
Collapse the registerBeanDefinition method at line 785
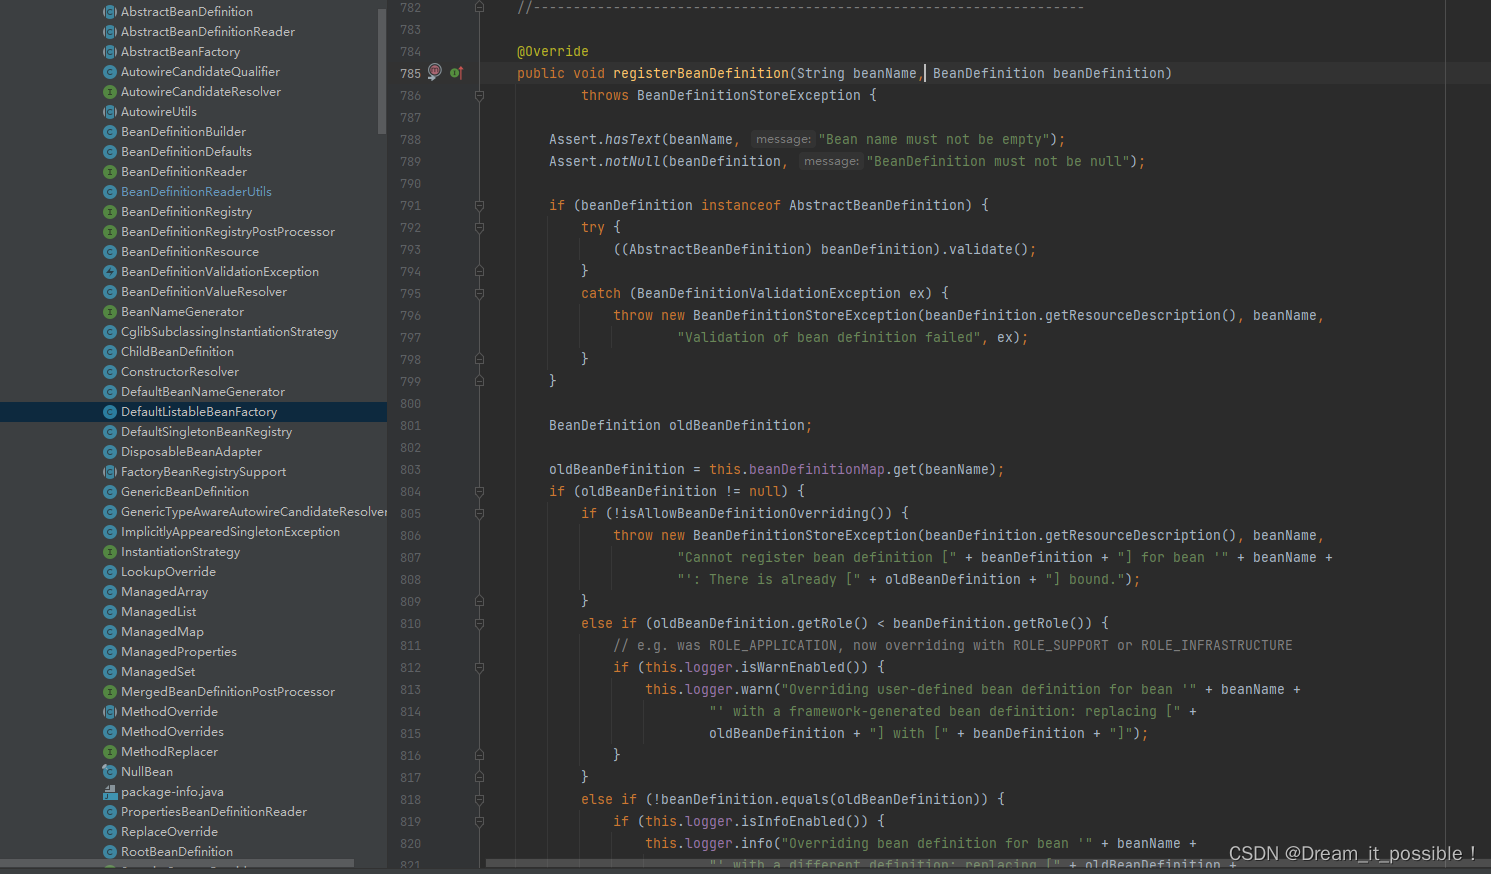click(479, 96)
